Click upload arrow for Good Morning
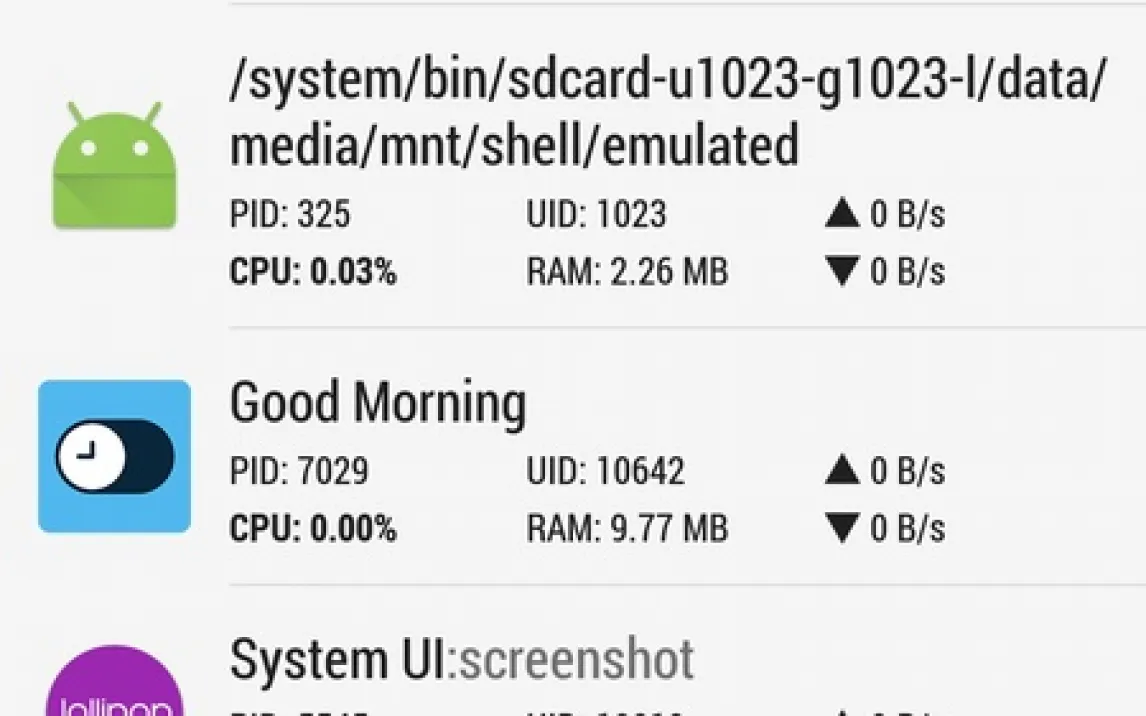 pyautogui.click(x=843, y=471)
